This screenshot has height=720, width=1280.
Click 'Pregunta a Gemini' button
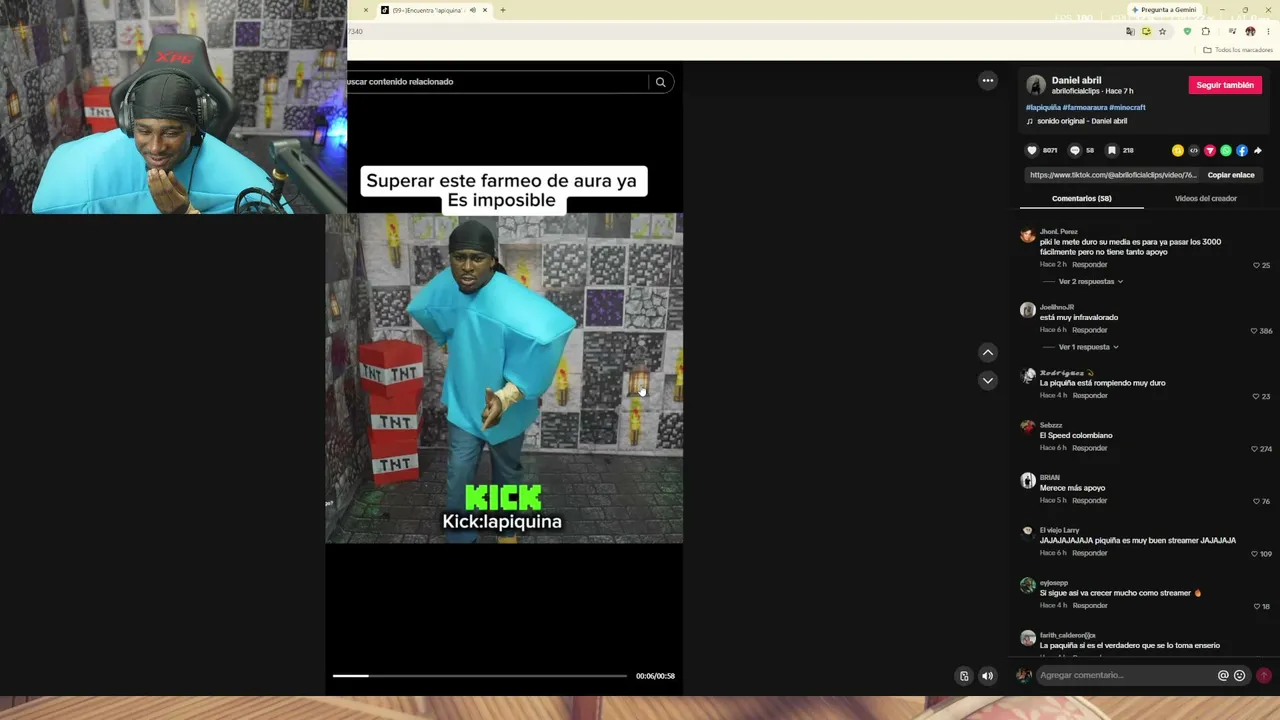1164,10
